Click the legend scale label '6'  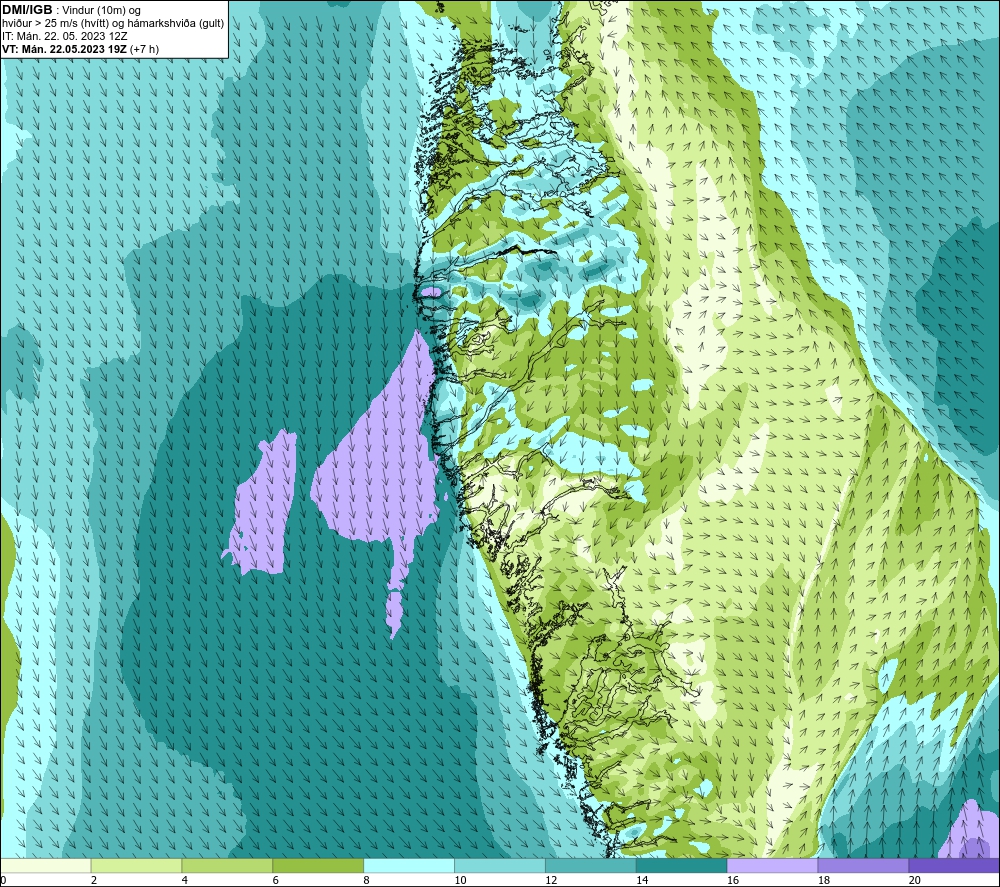click(x=276, y=880)
